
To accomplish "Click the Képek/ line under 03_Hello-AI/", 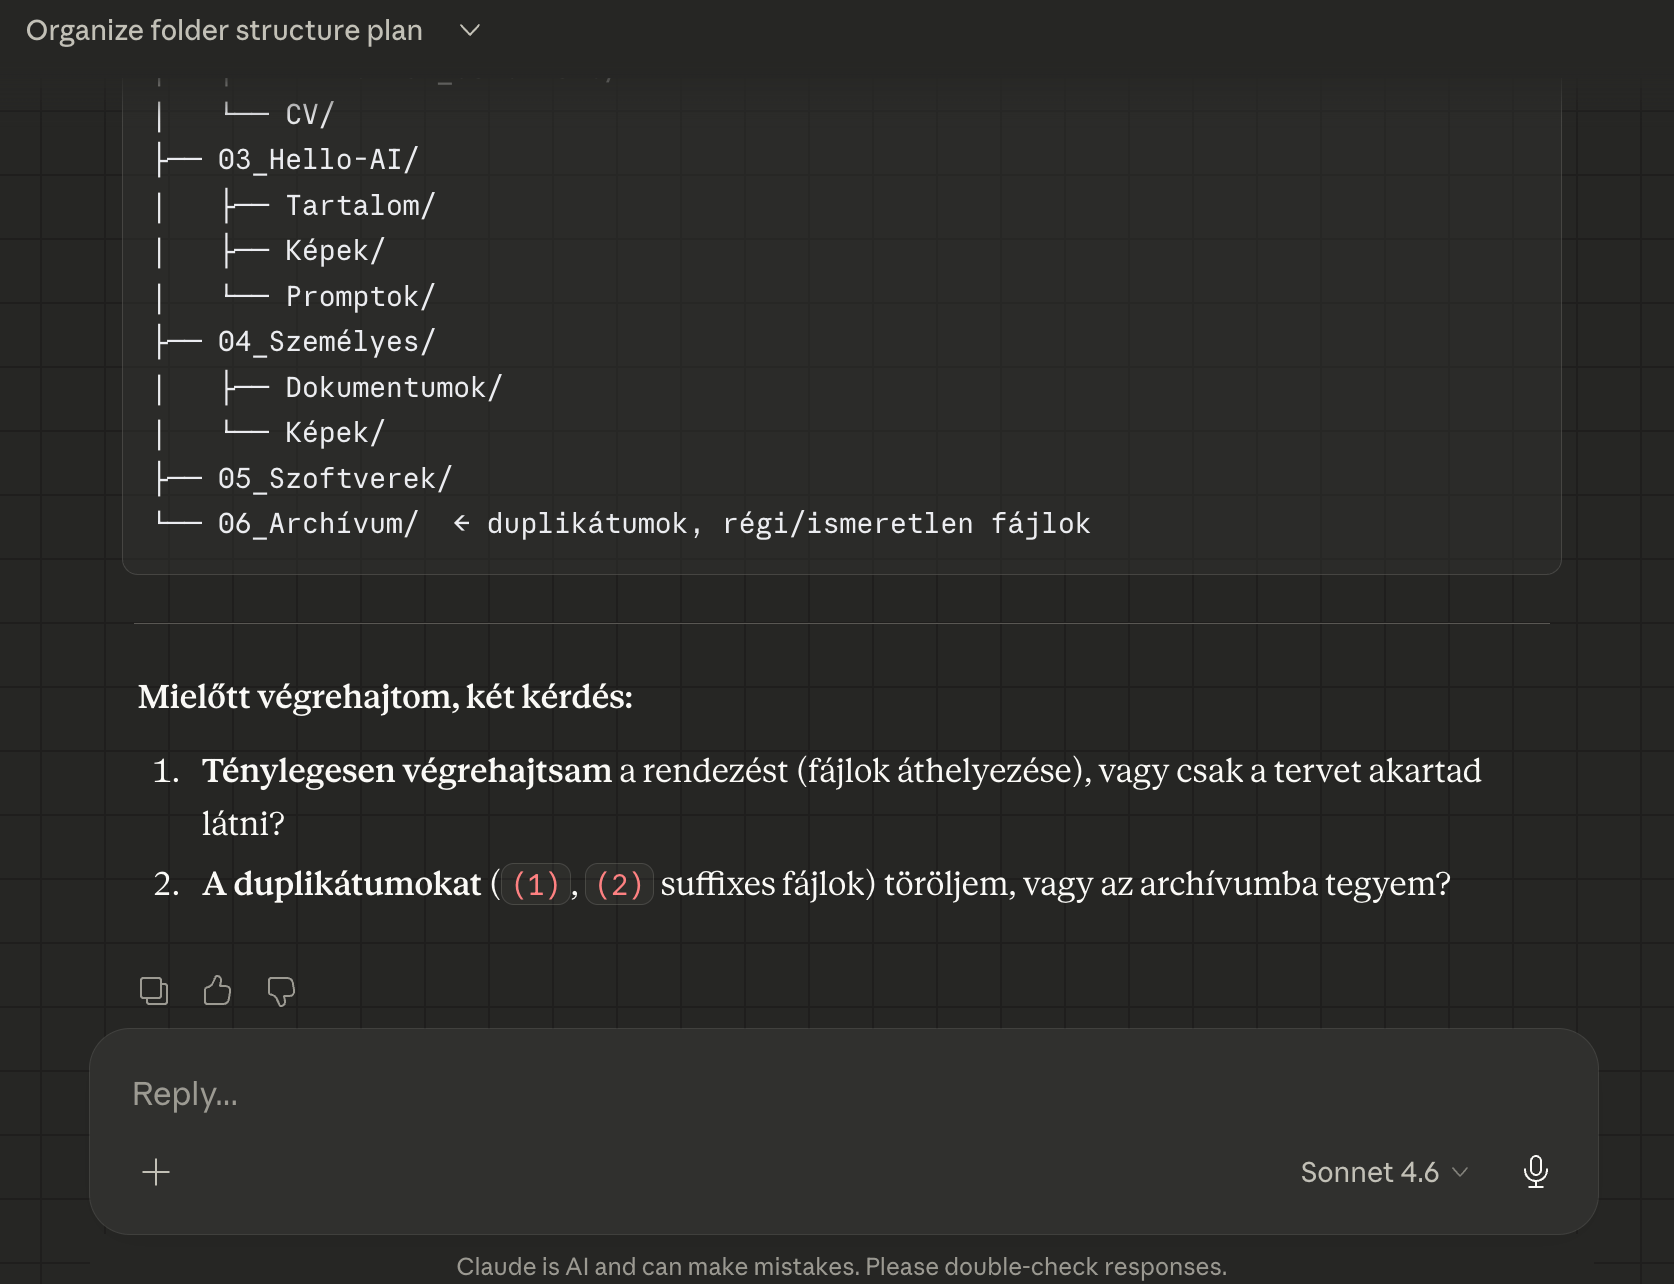I will (x=335, y=251).
